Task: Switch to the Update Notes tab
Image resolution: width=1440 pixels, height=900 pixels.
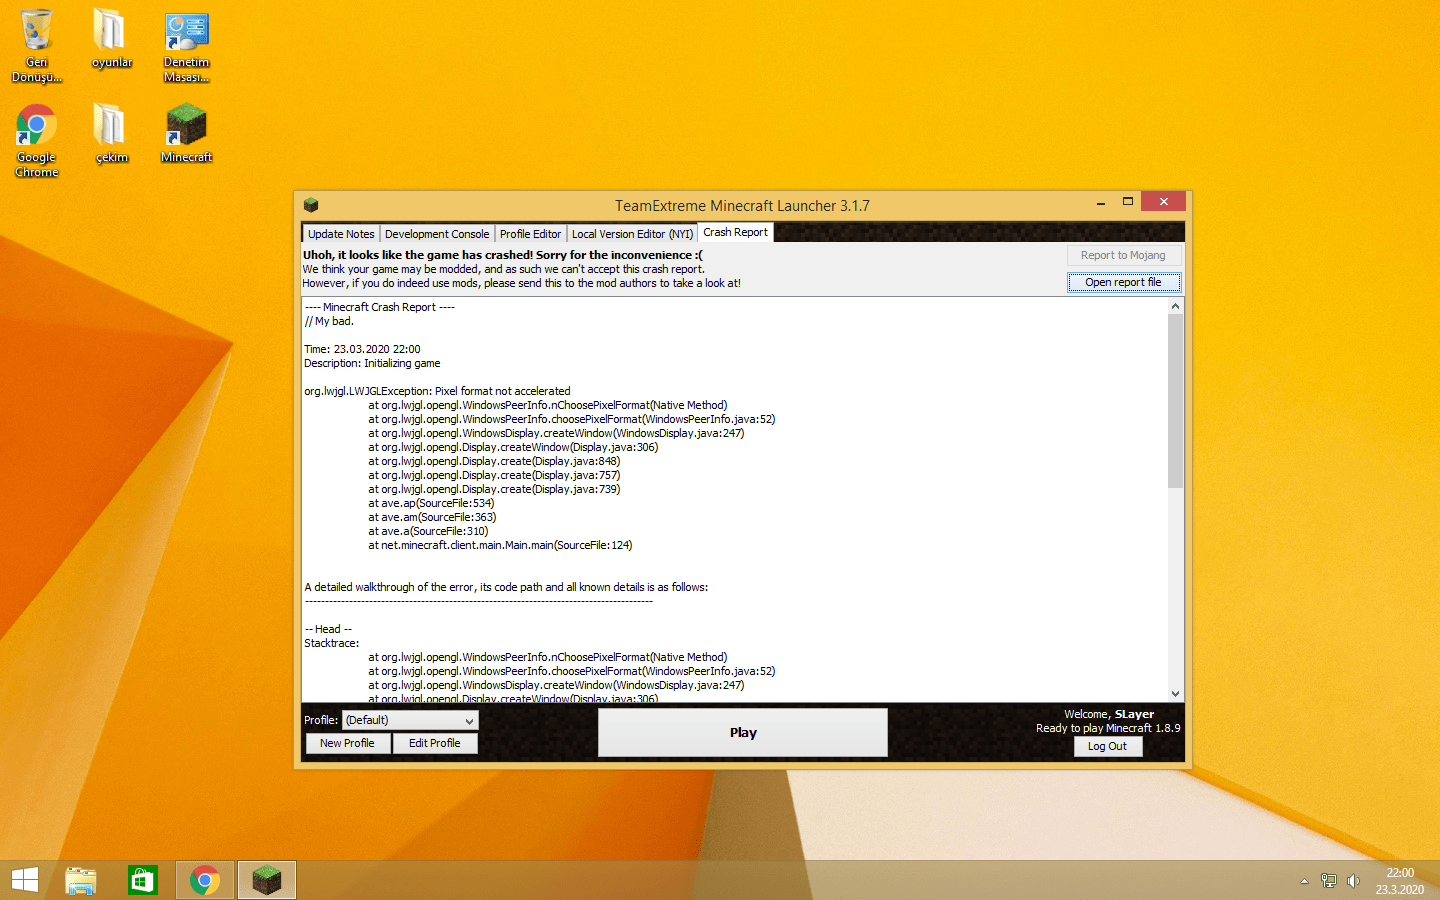Action: click(341, 234)
